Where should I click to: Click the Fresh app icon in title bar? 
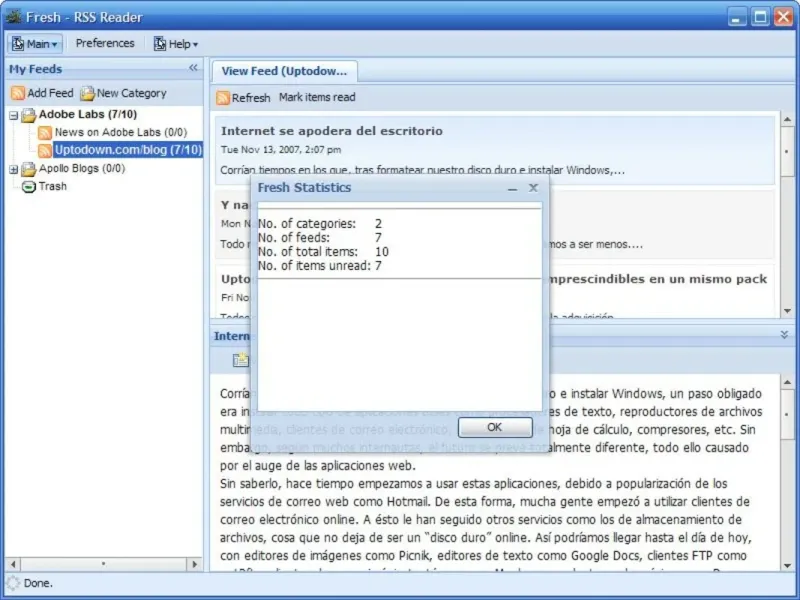[13, 16]
